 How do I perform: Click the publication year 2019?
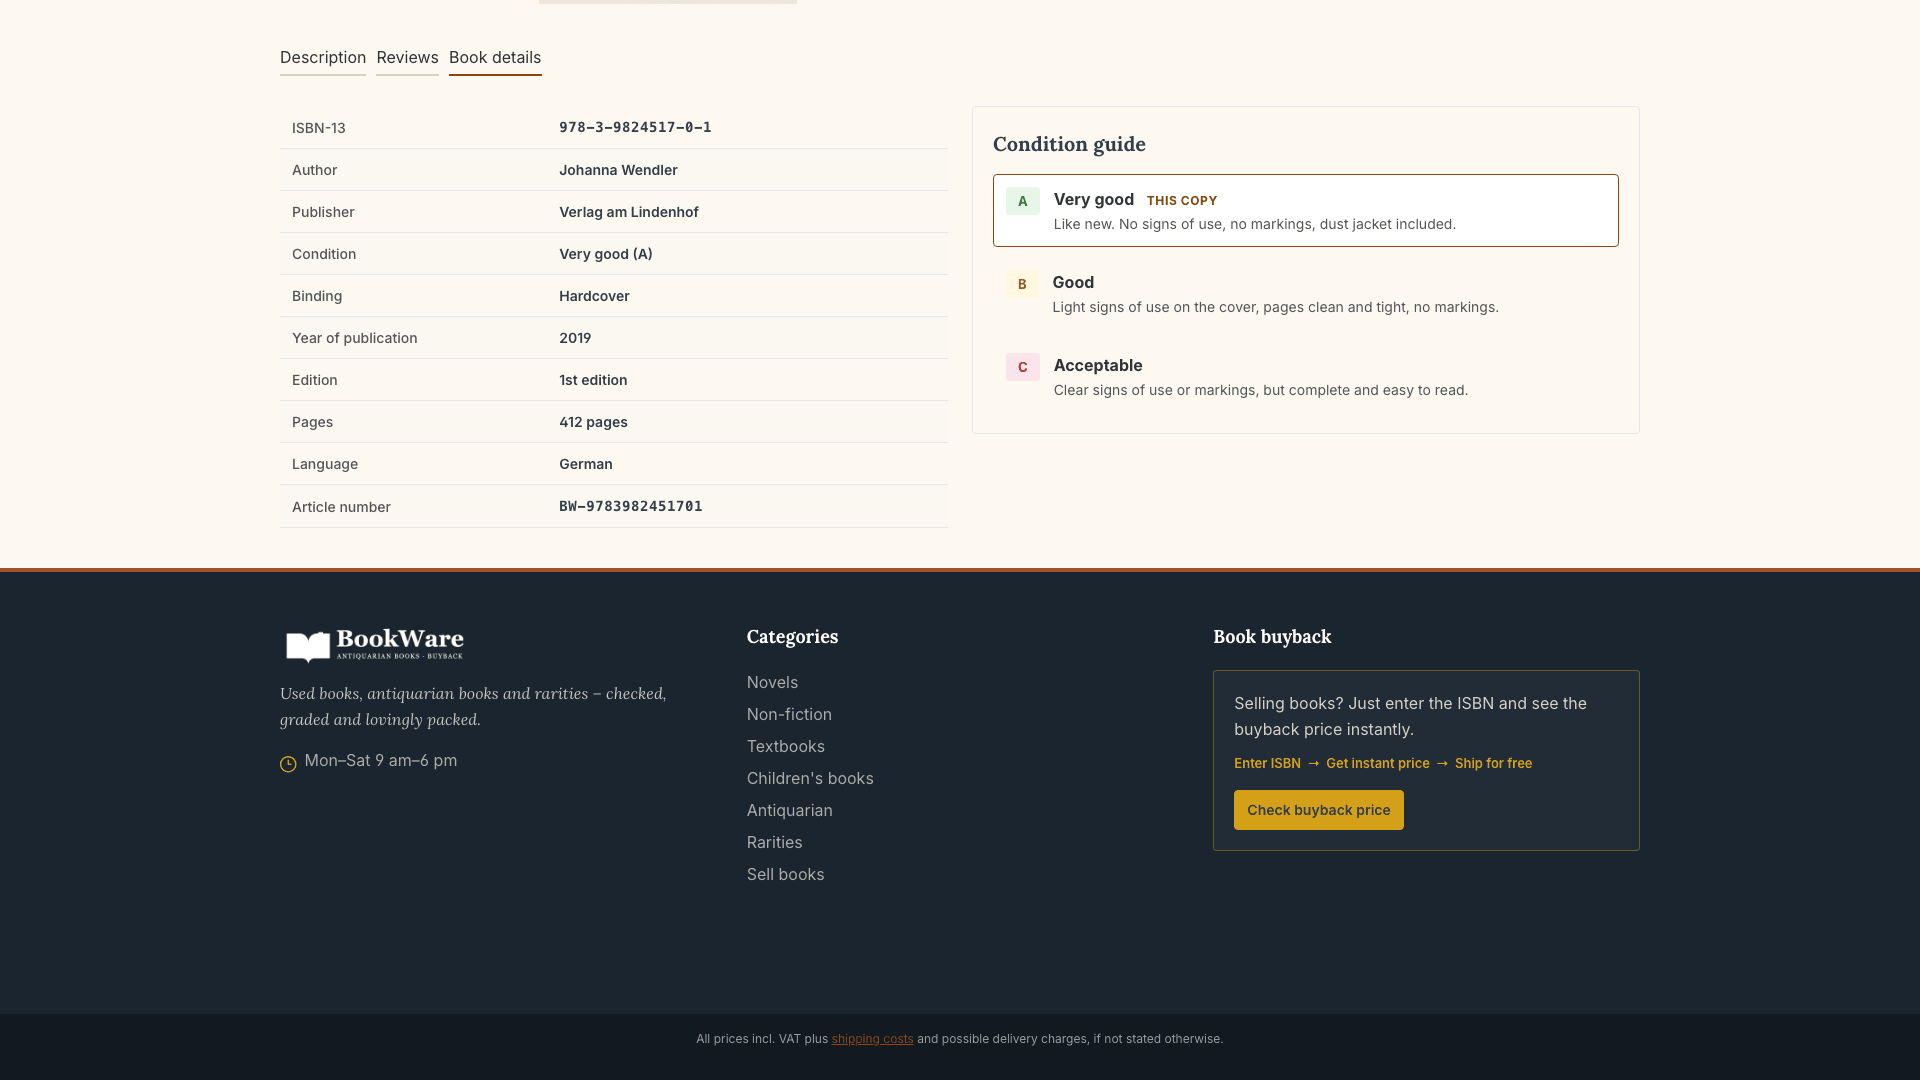point(575,338)
